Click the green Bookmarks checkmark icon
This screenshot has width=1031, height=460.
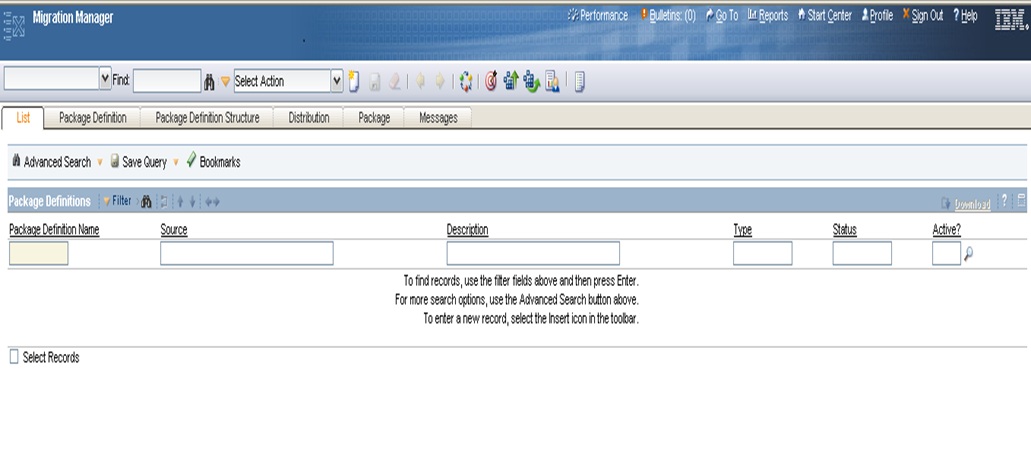[x=191, y=160]
